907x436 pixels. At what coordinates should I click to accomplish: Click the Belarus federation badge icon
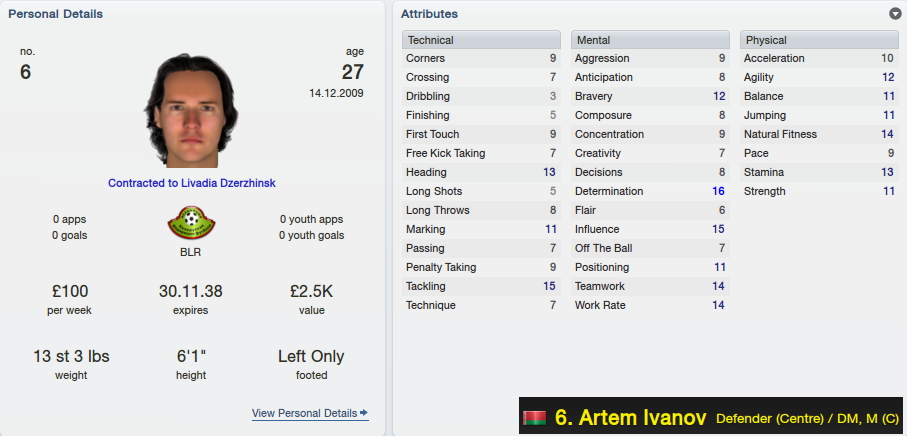click(x=191, y=223)
